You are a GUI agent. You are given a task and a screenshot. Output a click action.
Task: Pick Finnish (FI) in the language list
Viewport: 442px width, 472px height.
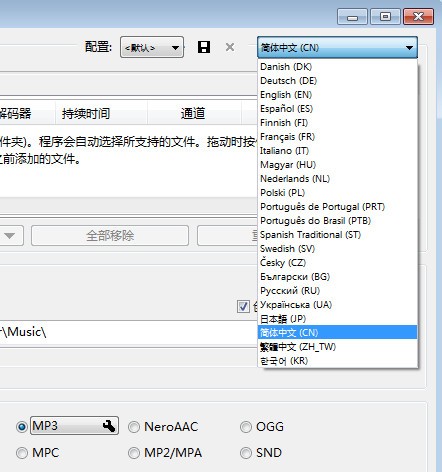[x=337, y=123]
